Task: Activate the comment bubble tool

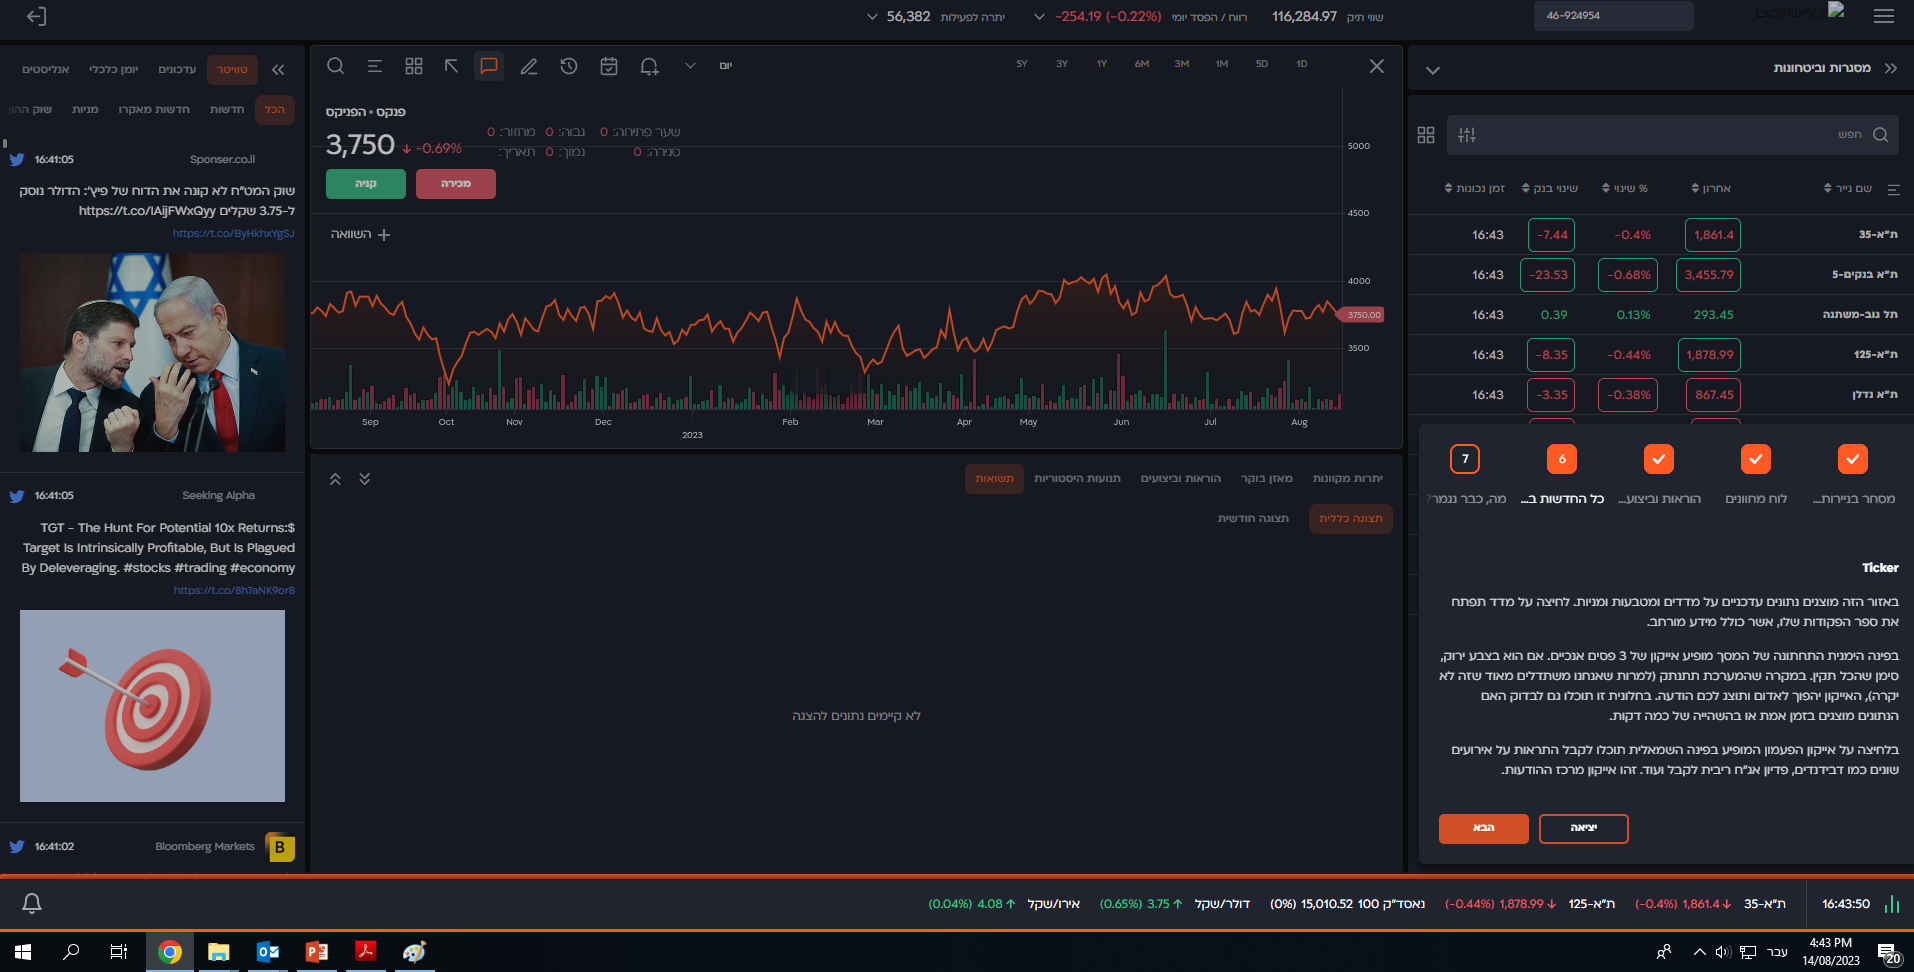Action: coord(489,66)
